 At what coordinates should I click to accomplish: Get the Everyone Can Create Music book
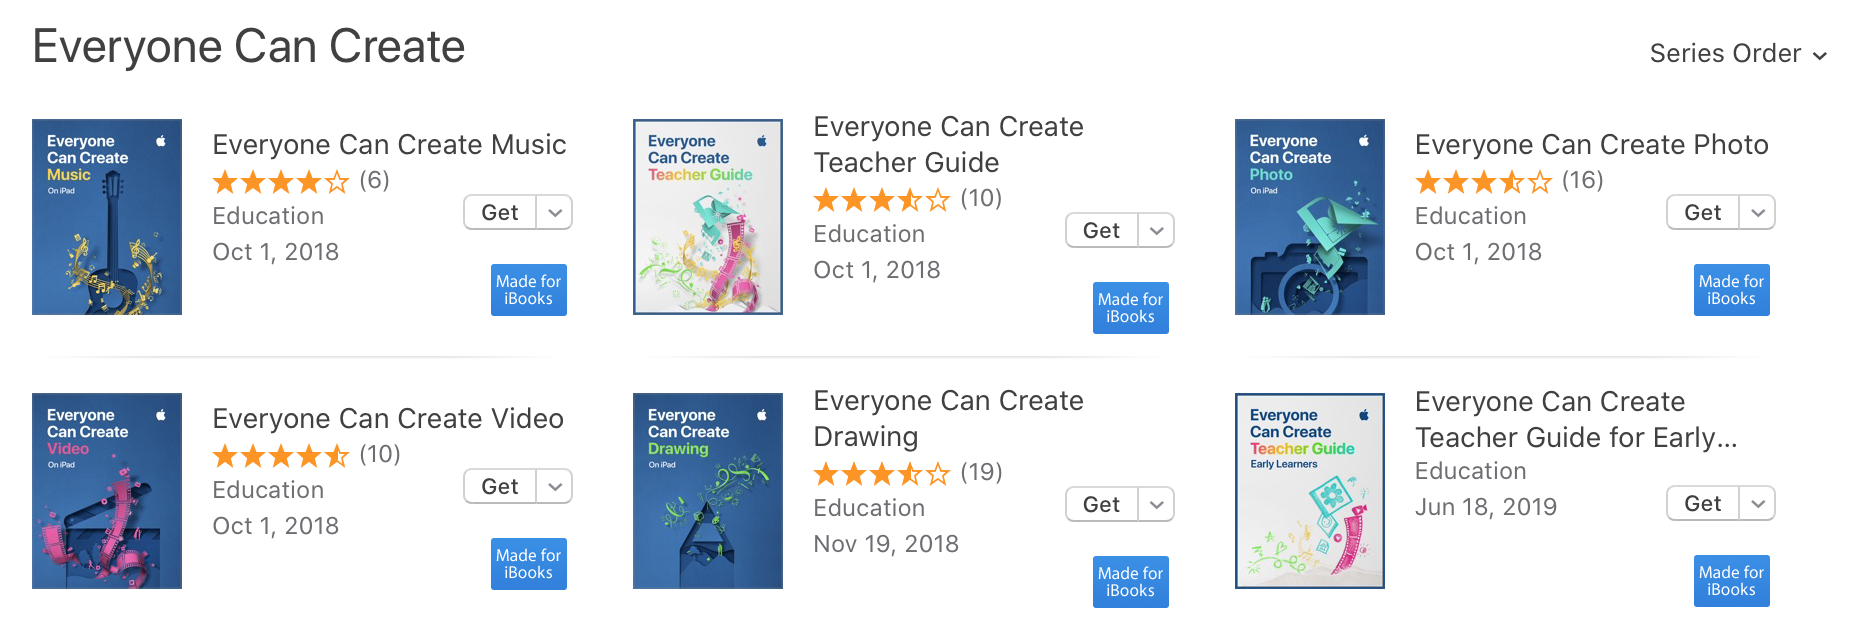(500, 213)
